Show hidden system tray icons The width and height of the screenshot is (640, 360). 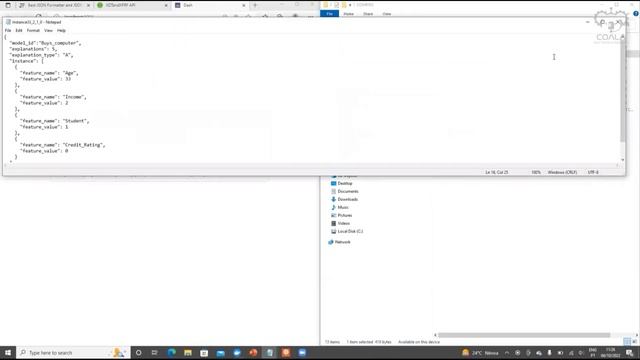tap(507, 353)
